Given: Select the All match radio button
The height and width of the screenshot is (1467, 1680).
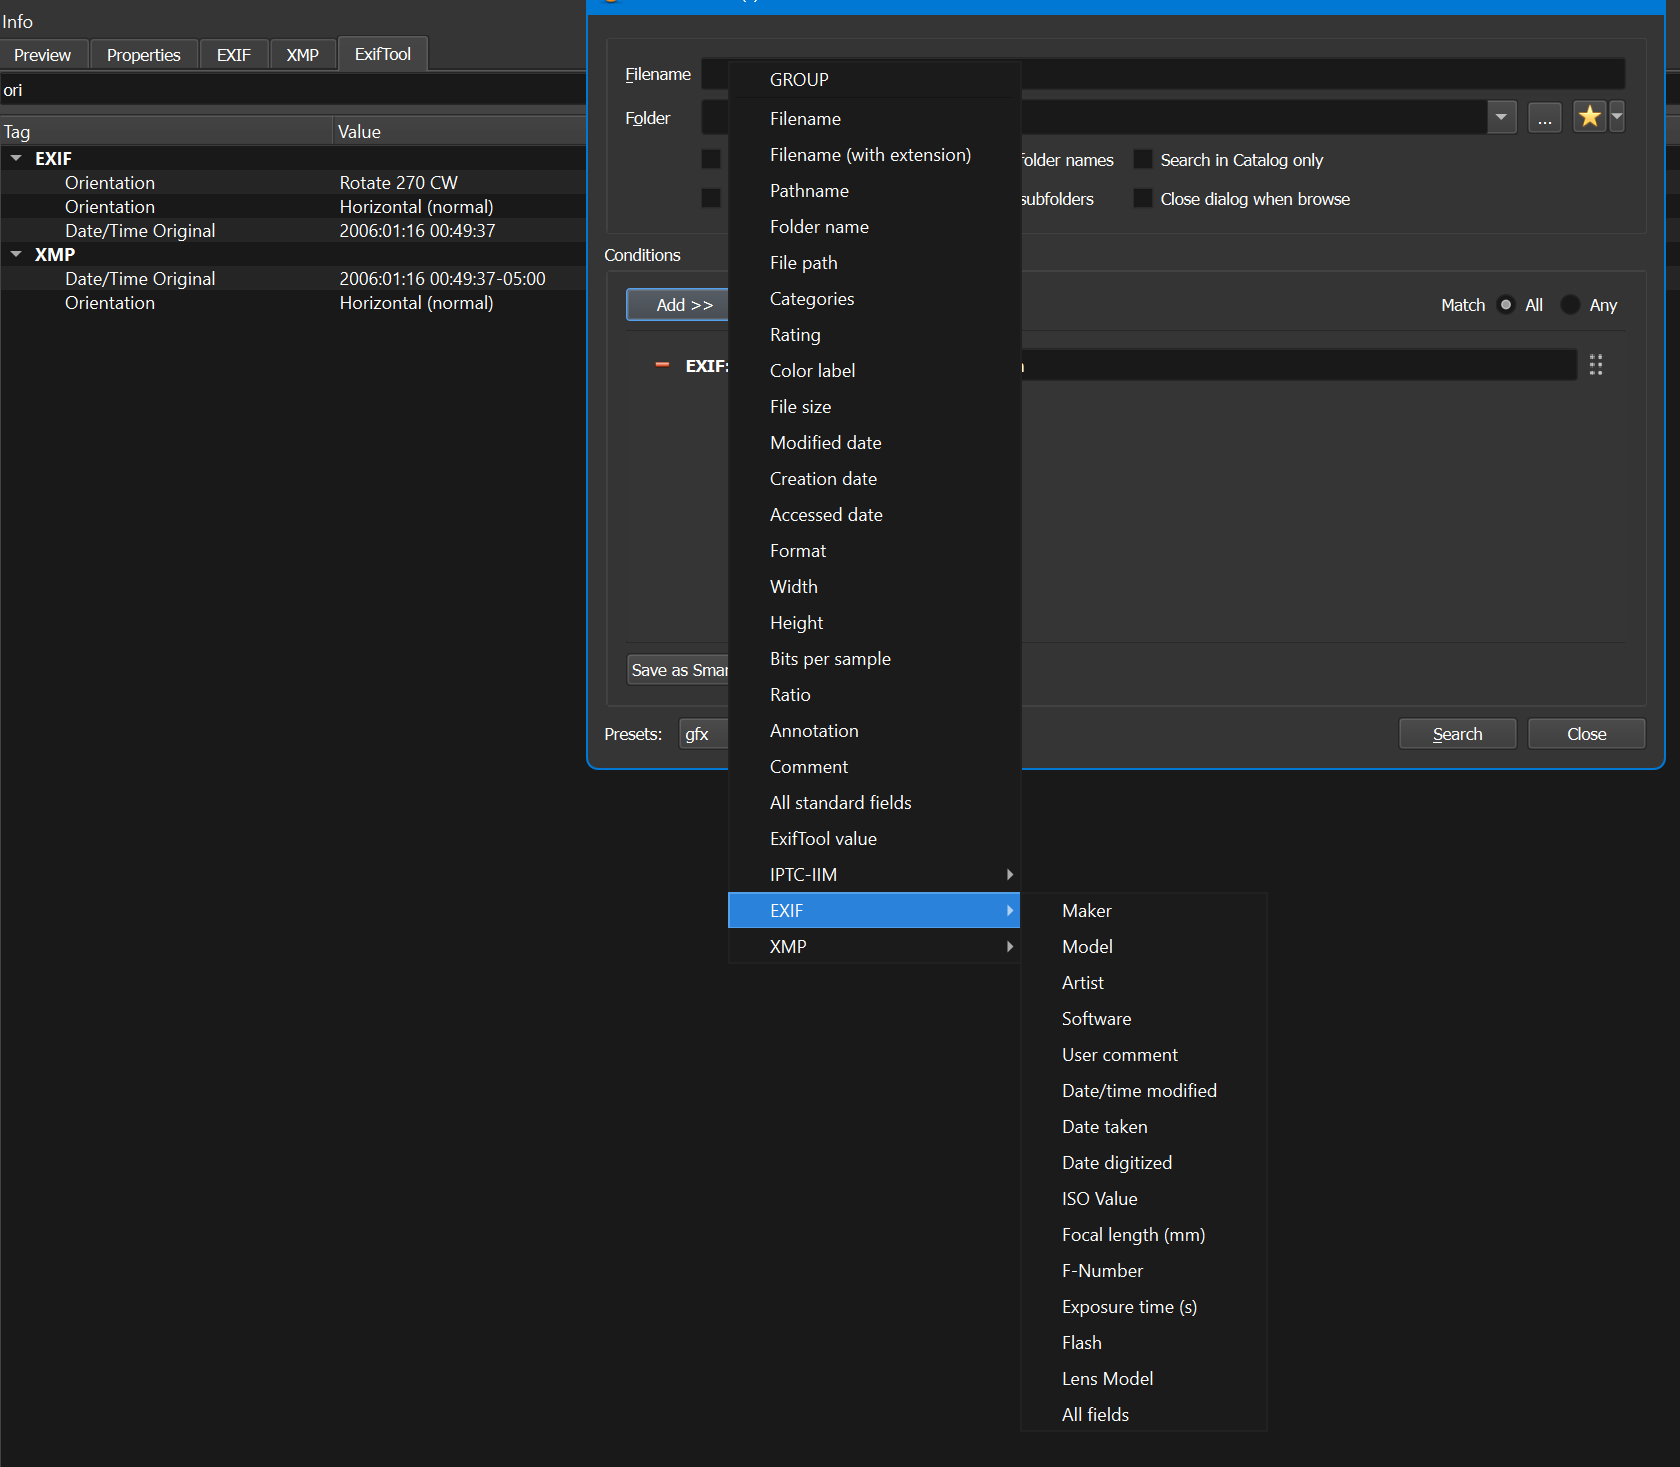Looking at the screenshot, I should (x=1506, y=305).
